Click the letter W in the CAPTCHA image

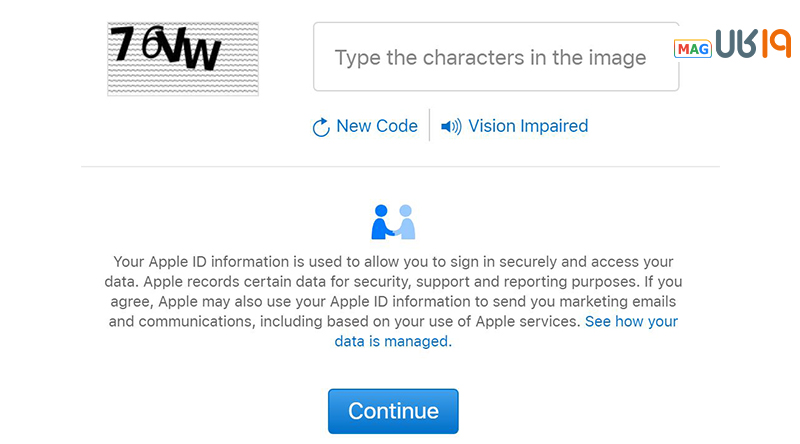coord(203,55)
